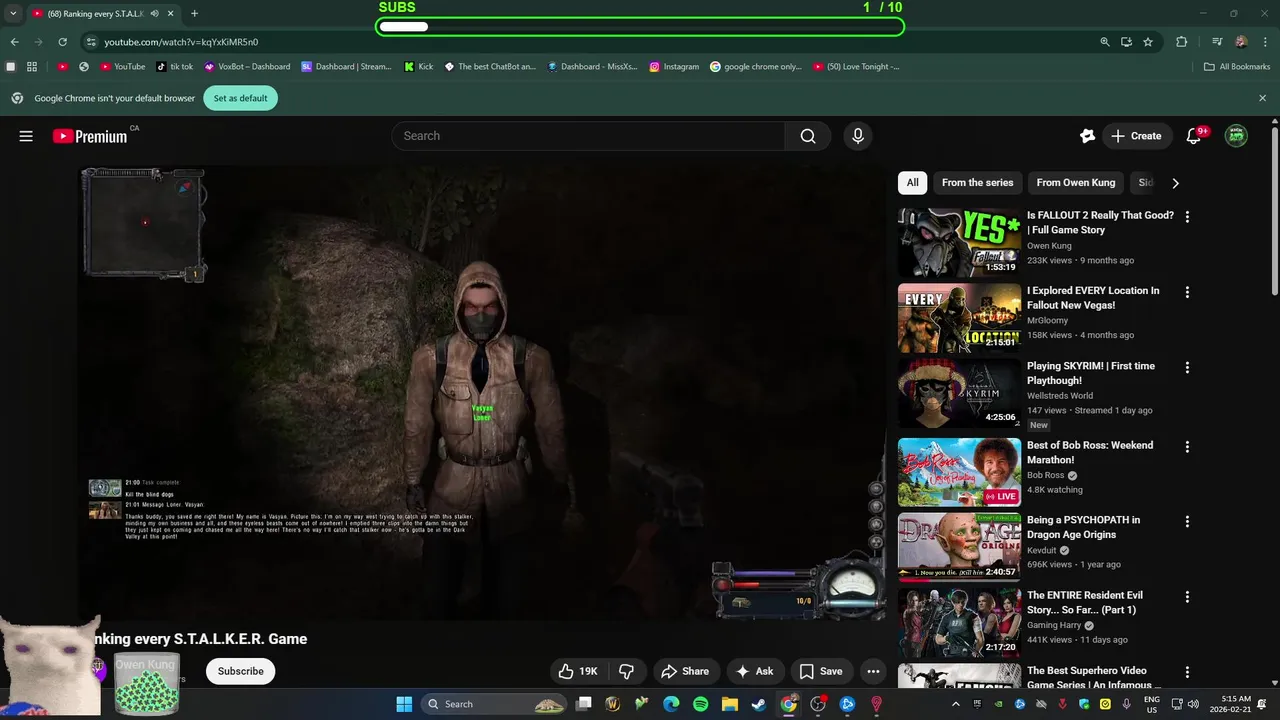The image size is (1280, 720).
Task: Open File Explorer from the taskbar
Action: (x=730, y=704)
